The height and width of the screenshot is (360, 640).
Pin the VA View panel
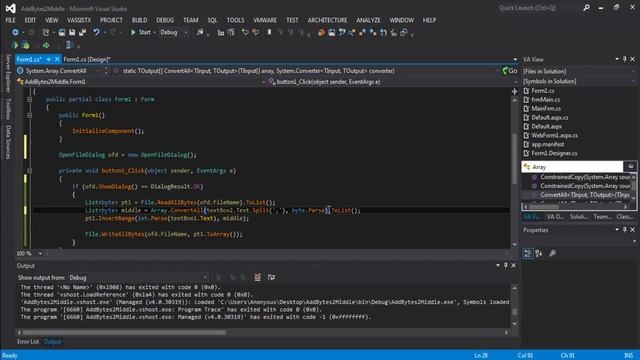(x=624, y=59)
